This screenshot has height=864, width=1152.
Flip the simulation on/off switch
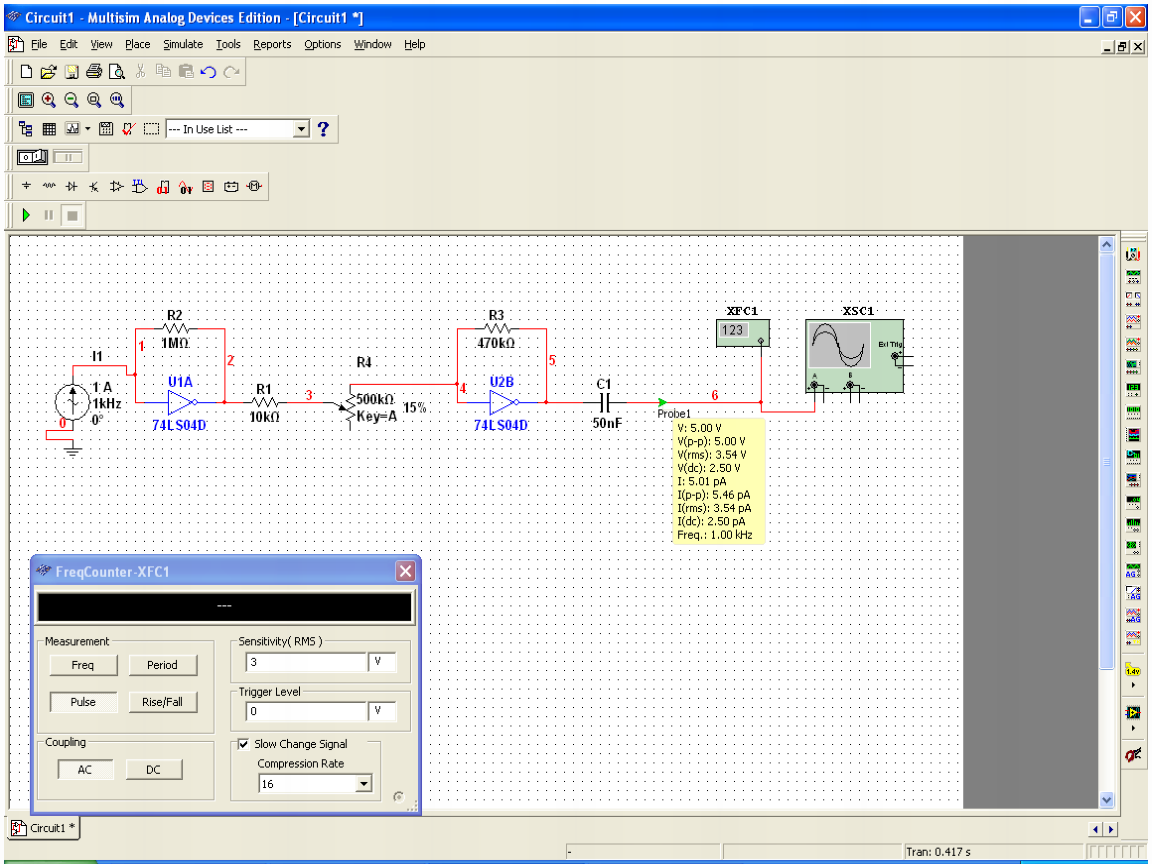click(x=32, y=156)
